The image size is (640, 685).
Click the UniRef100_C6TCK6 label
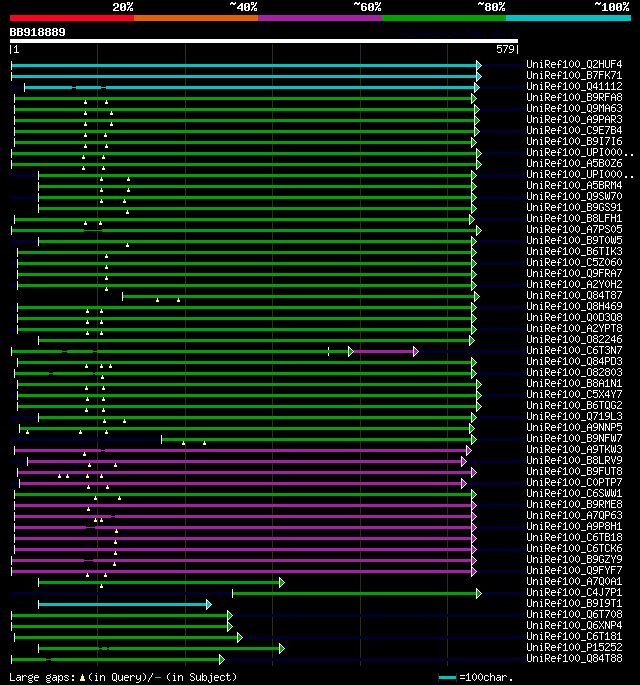(574, 548)
